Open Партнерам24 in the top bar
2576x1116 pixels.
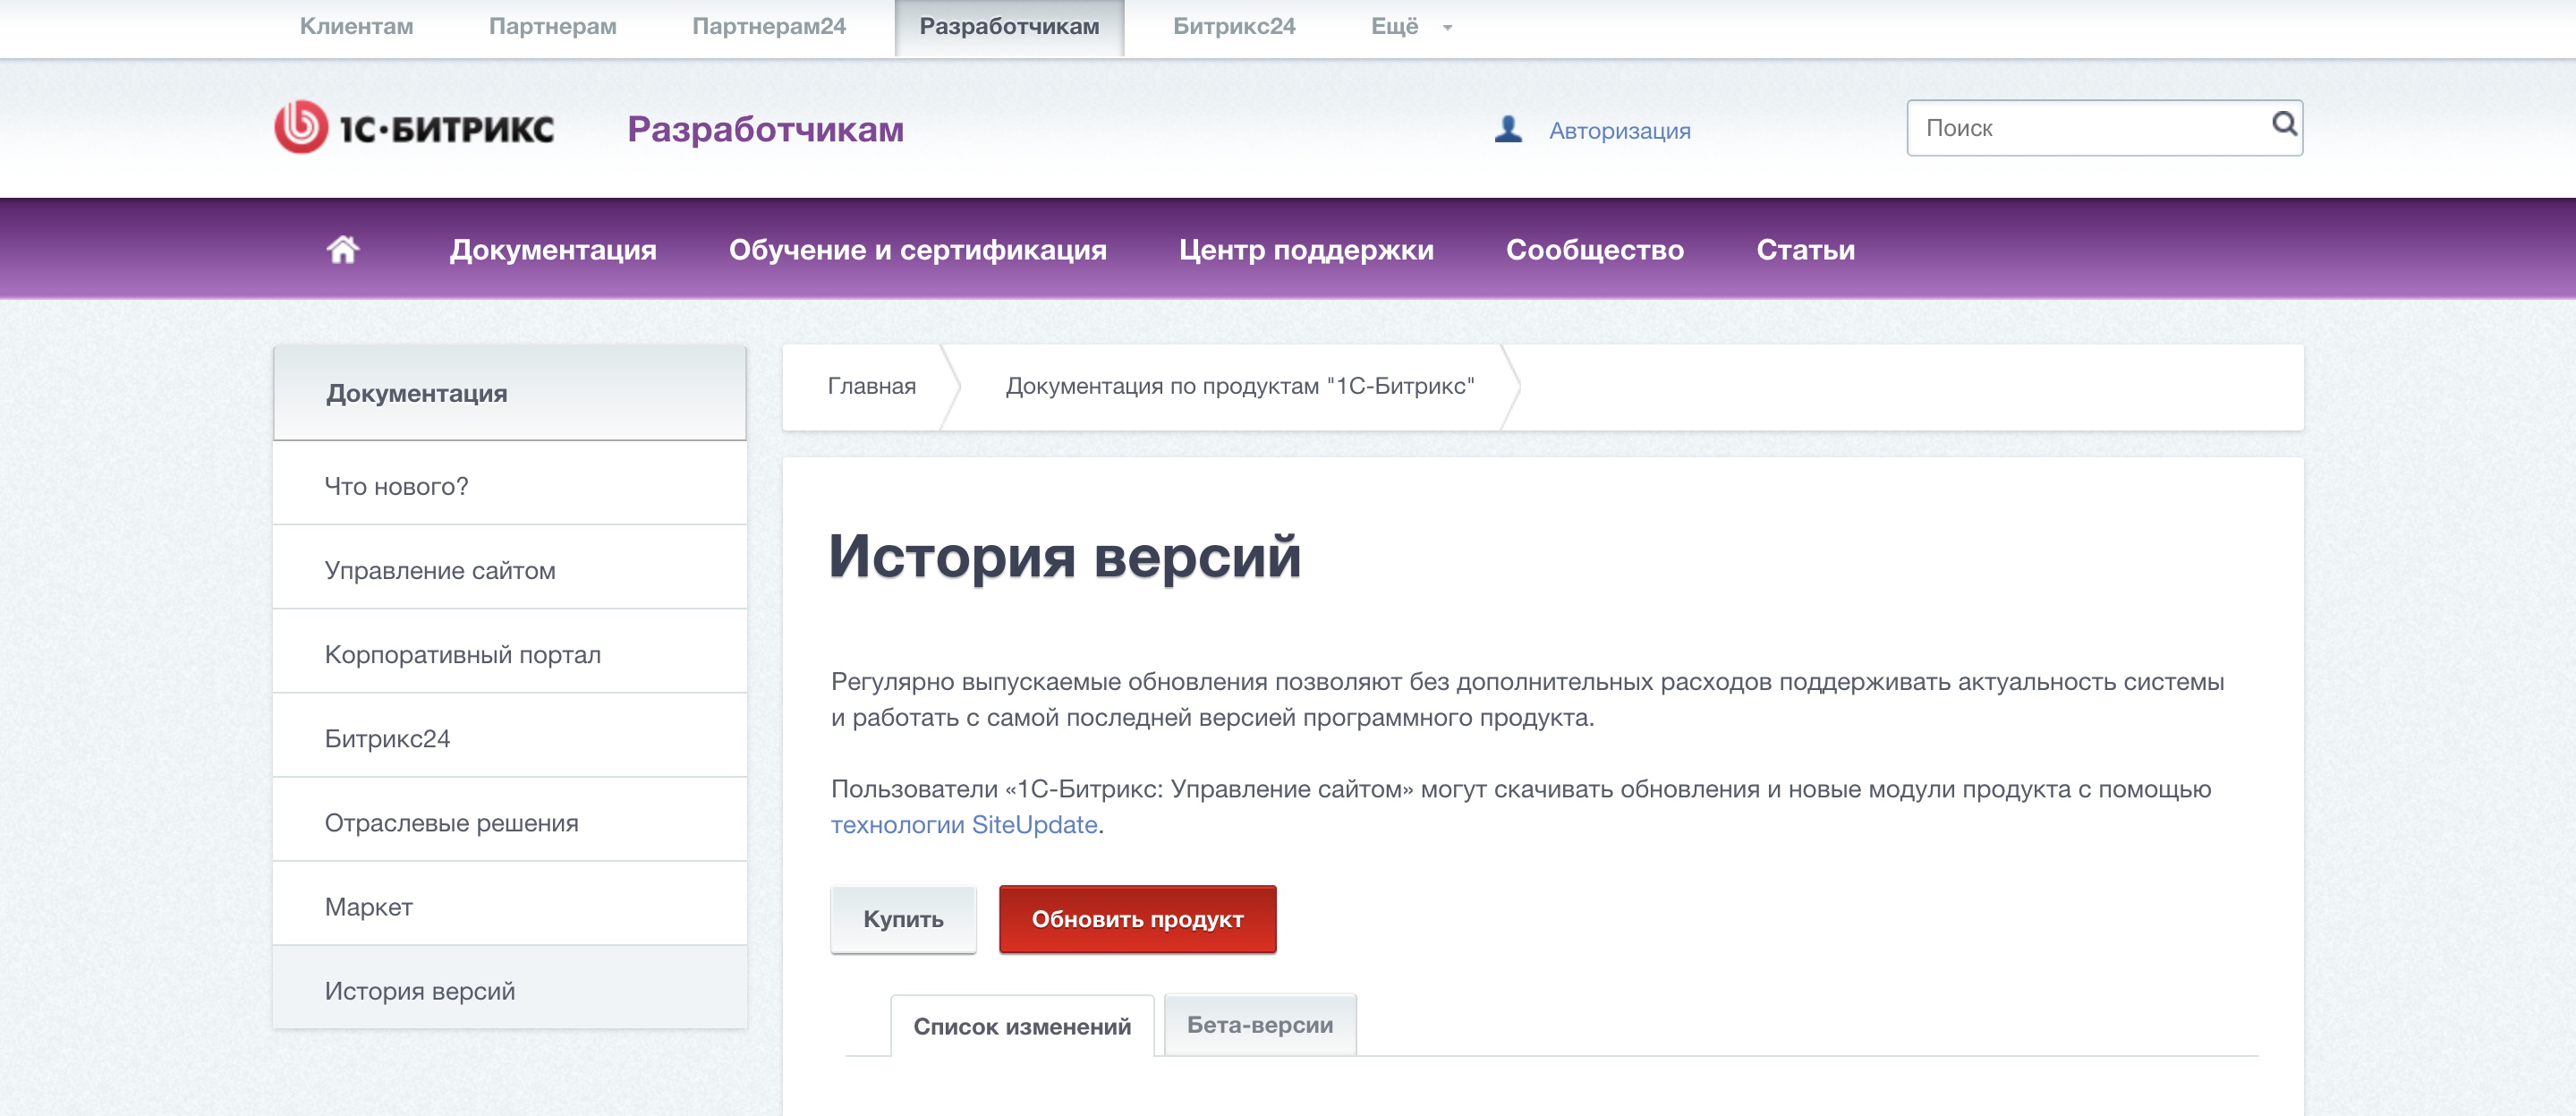point(769,26)
